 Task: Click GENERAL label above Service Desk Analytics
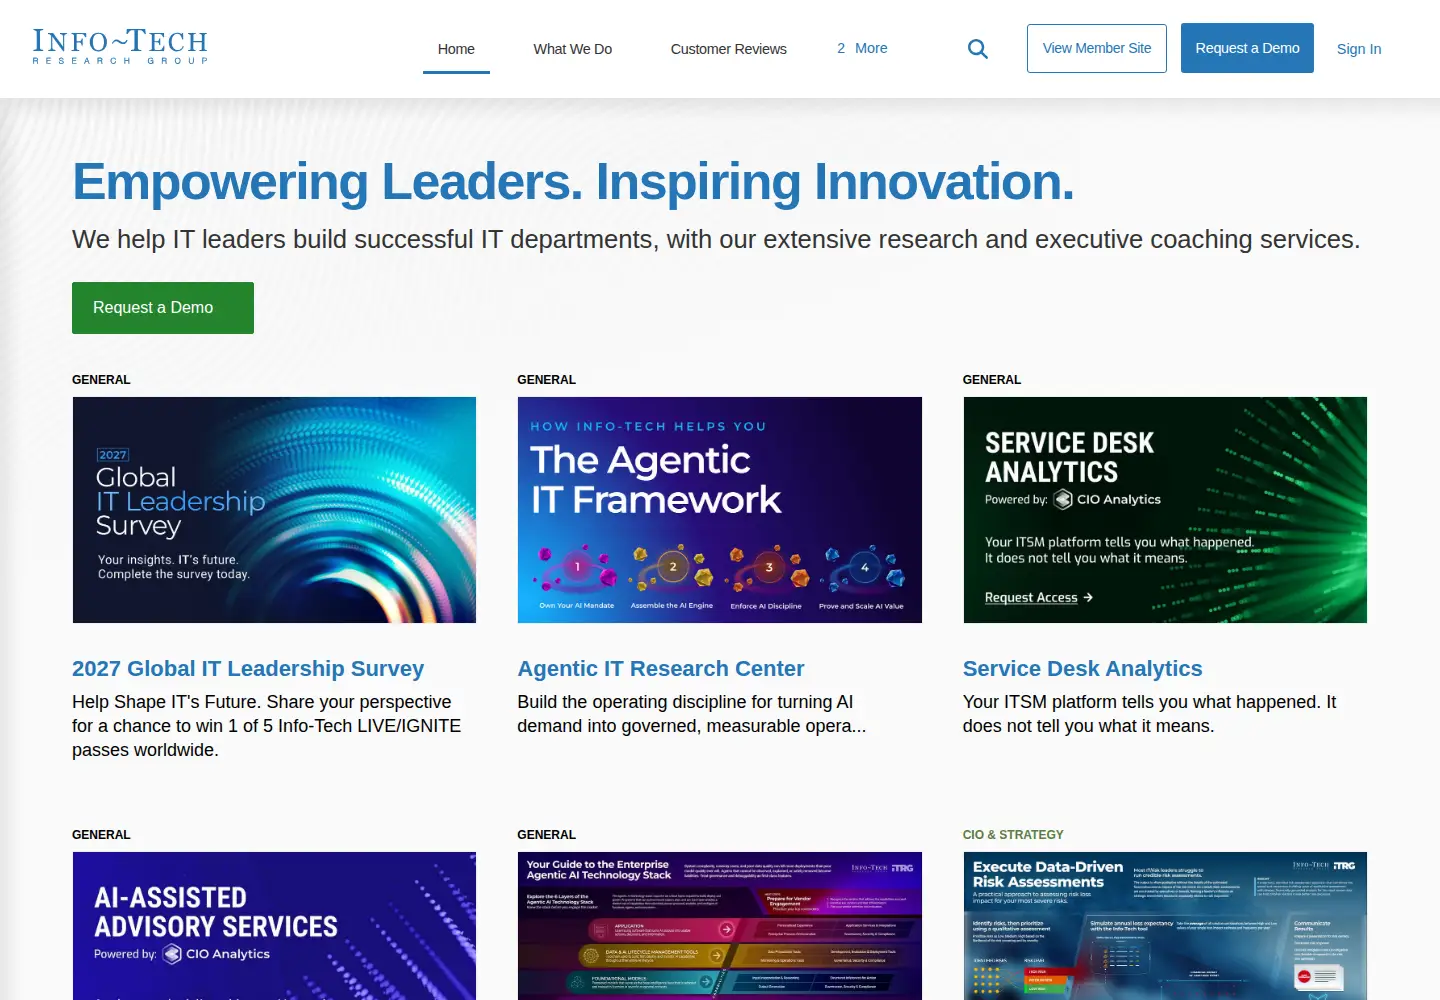point(992,380)
